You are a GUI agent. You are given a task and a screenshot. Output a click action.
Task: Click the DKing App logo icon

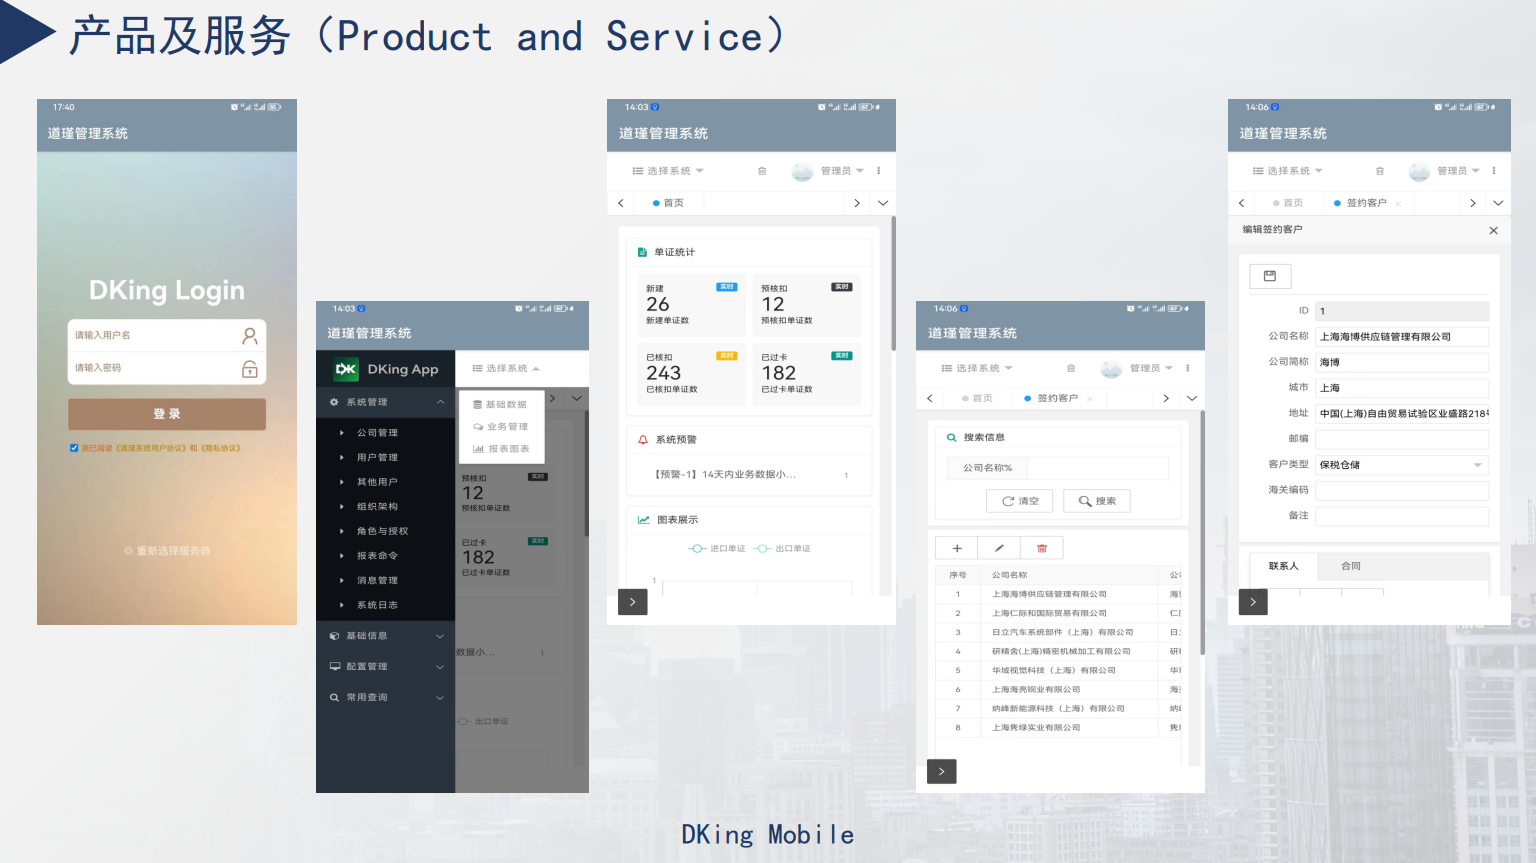coord(346,369)
